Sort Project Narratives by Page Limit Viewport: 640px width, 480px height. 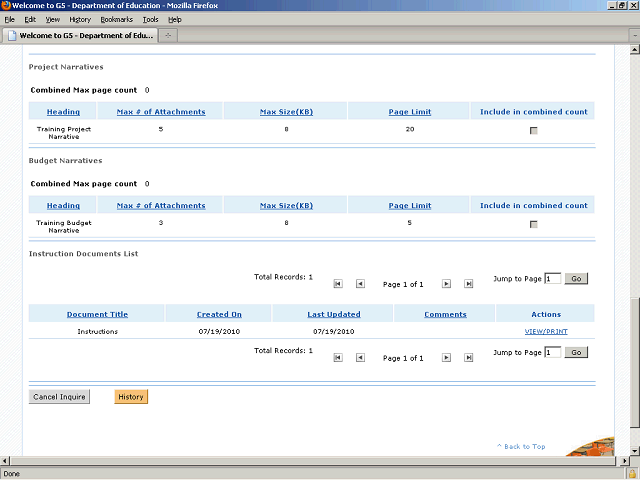pos(410,112)
